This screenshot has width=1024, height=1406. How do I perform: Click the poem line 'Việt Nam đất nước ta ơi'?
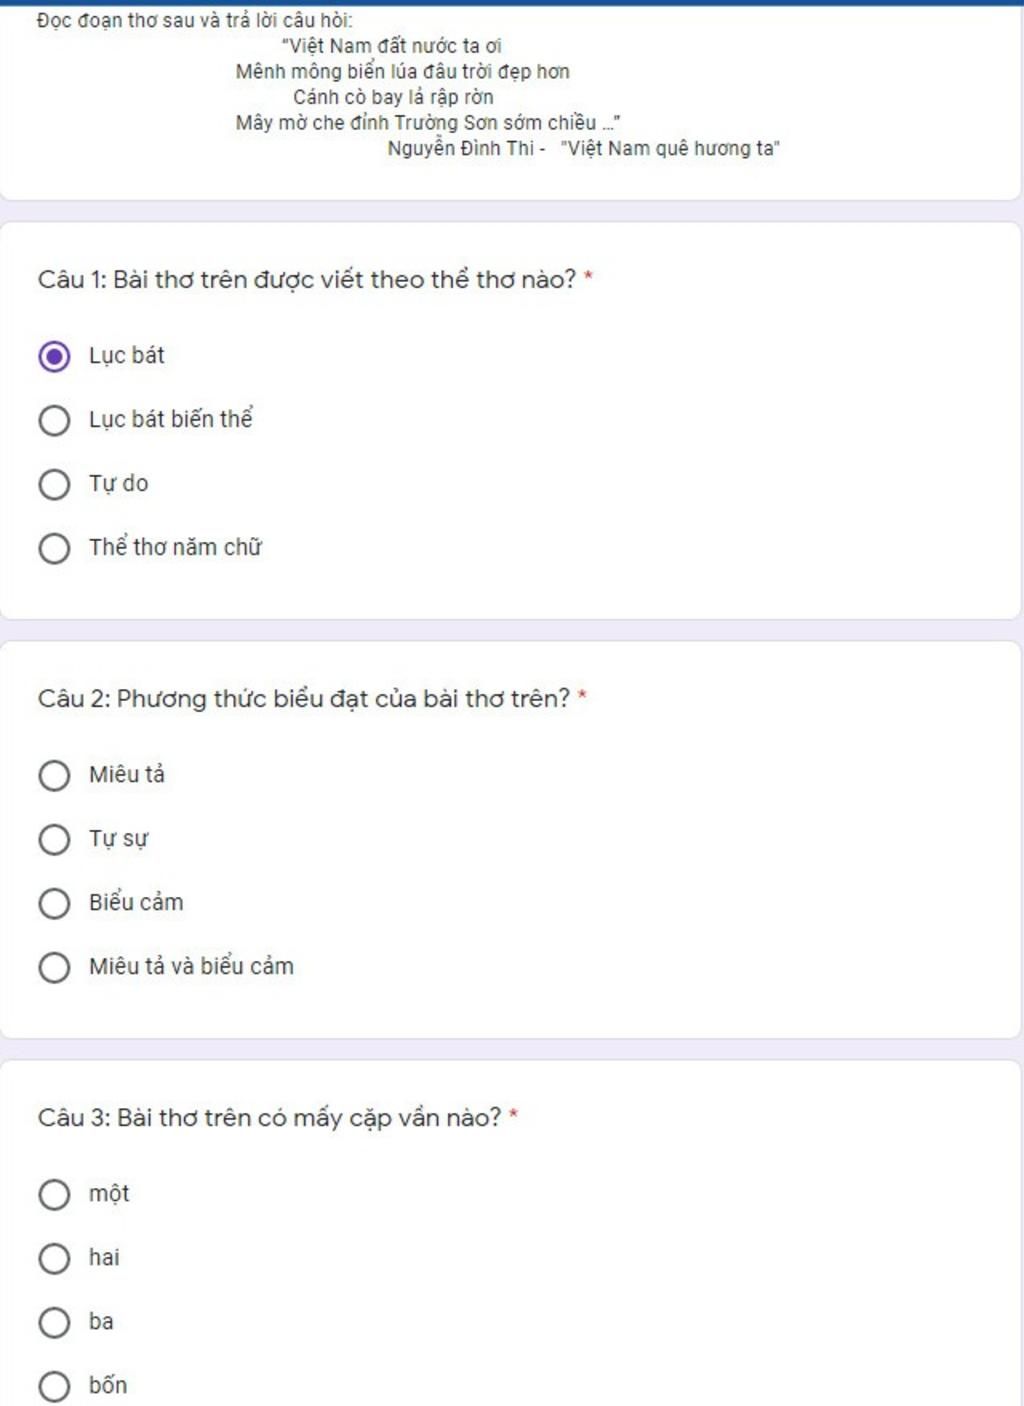pos(392,46)
